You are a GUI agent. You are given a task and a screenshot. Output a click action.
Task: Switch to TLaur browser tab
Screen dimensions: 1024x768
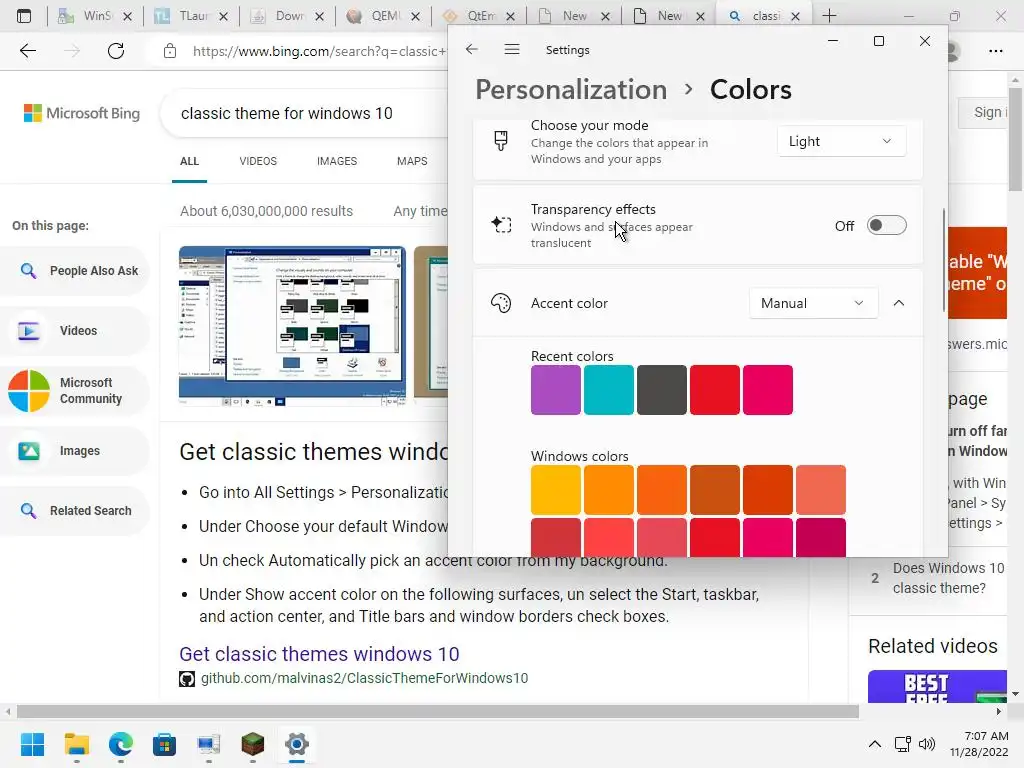point(192,16)
